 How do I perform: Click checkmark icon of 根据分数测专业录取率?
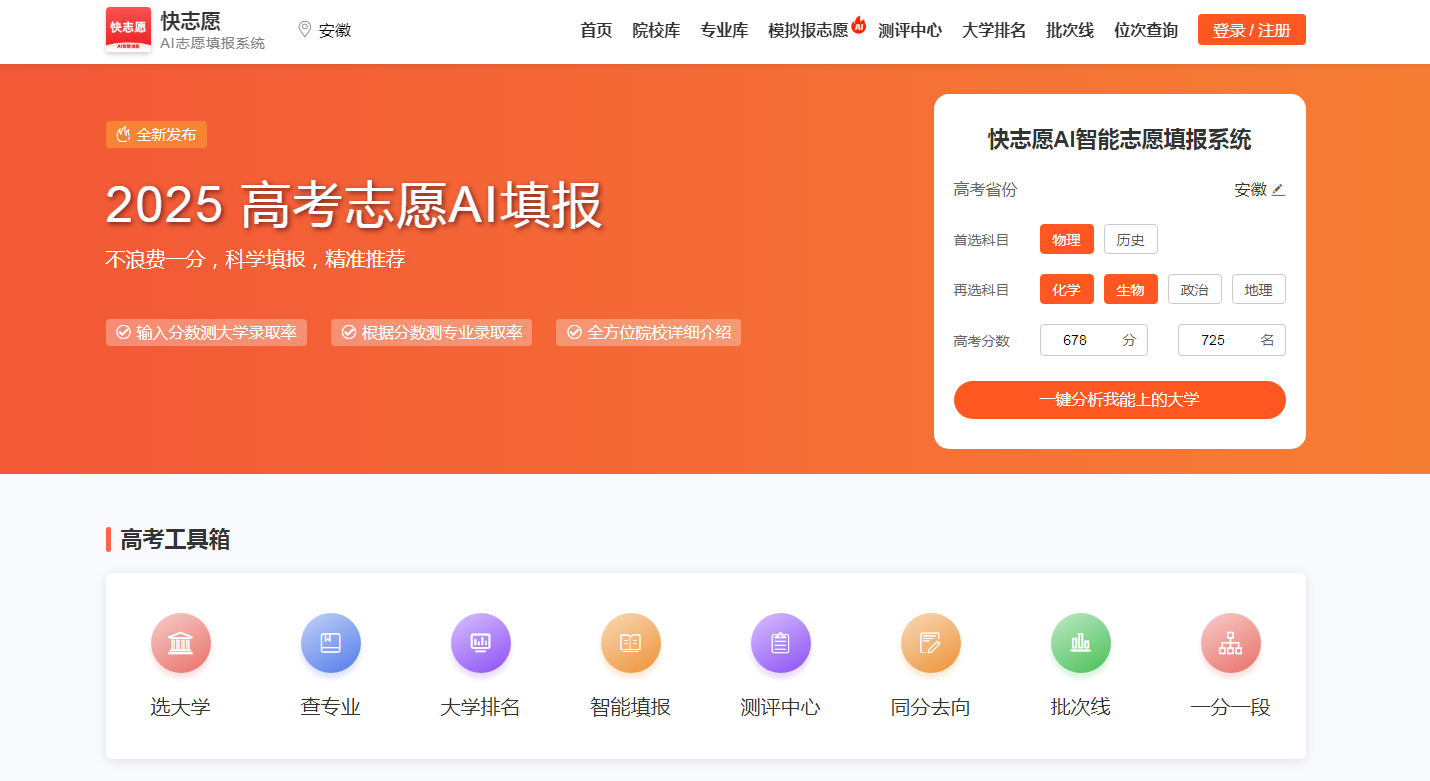349,332
